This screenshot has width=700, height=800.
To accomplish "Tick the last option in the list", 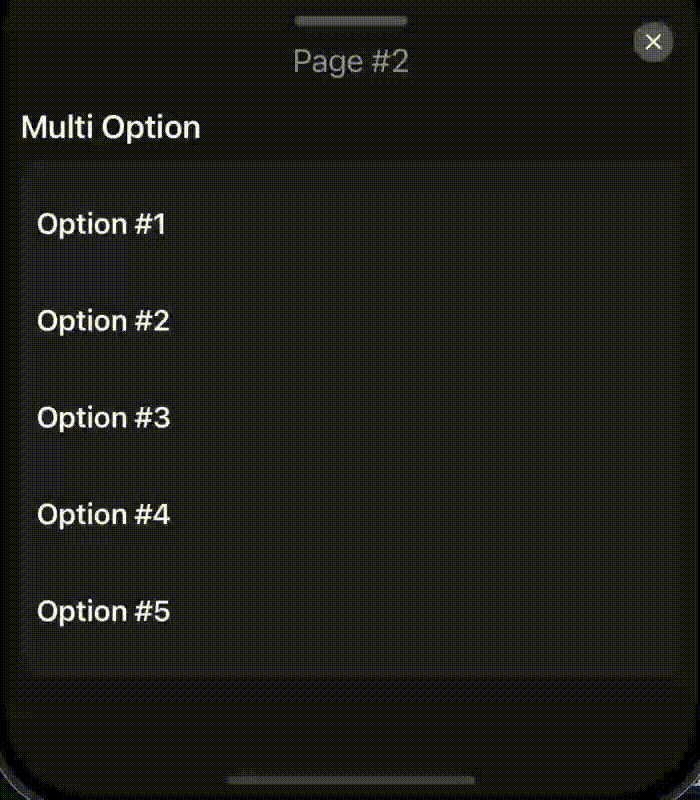I will (103, 611).
